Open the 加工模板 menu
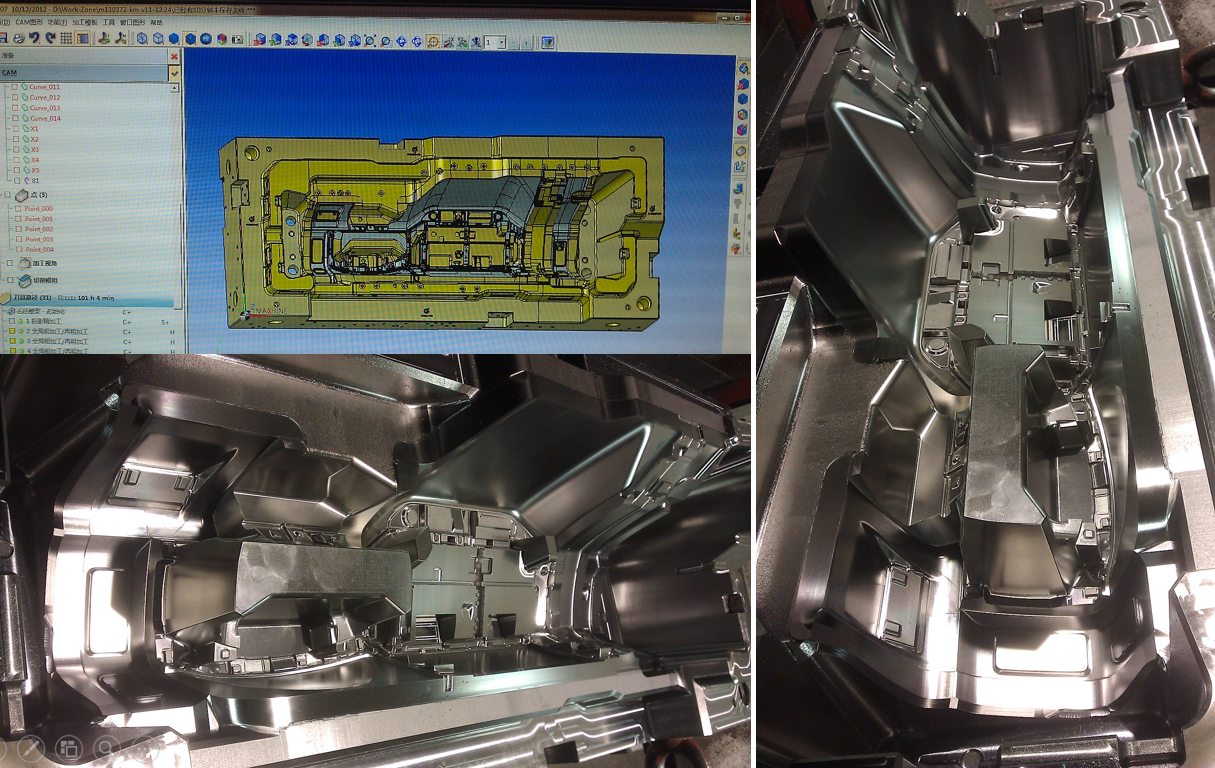The image size is (1215, 768). tap(84, 21)
